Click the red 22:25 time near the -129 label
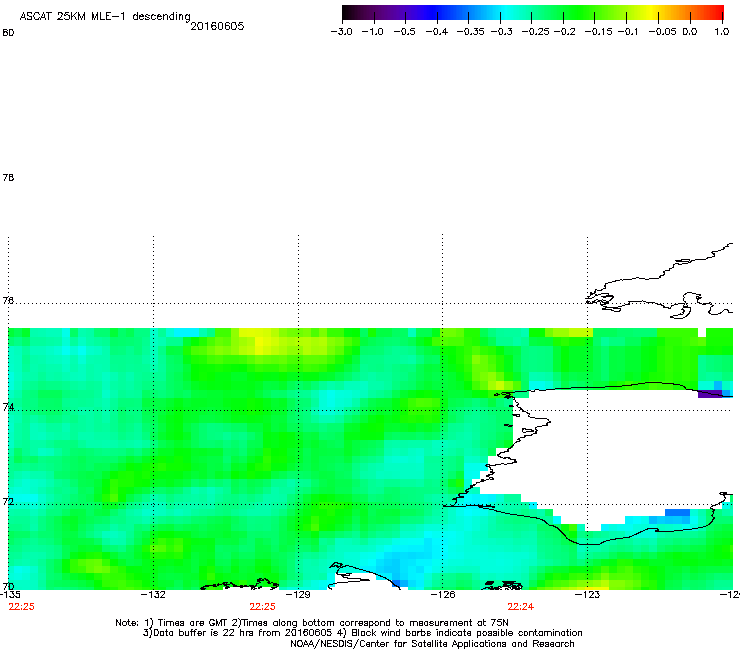 [262, 607]
